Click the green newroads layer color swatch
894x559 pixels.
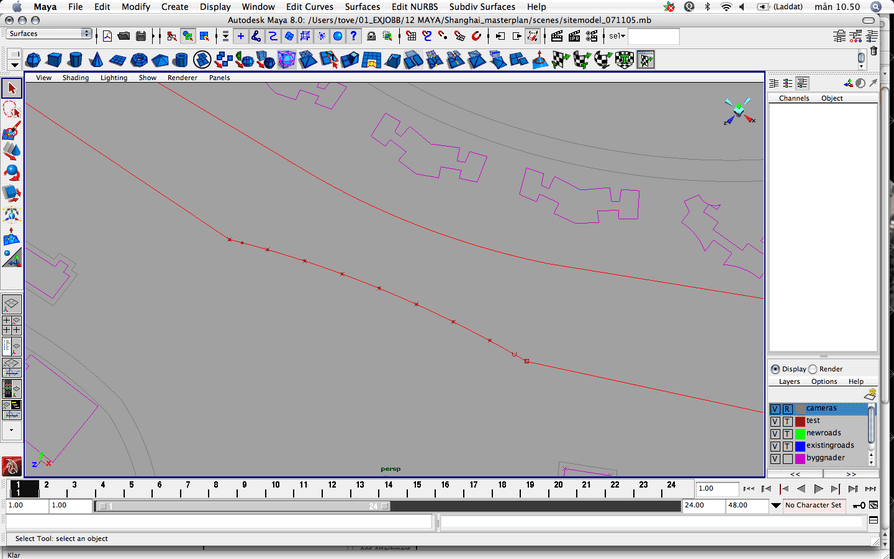800,434
